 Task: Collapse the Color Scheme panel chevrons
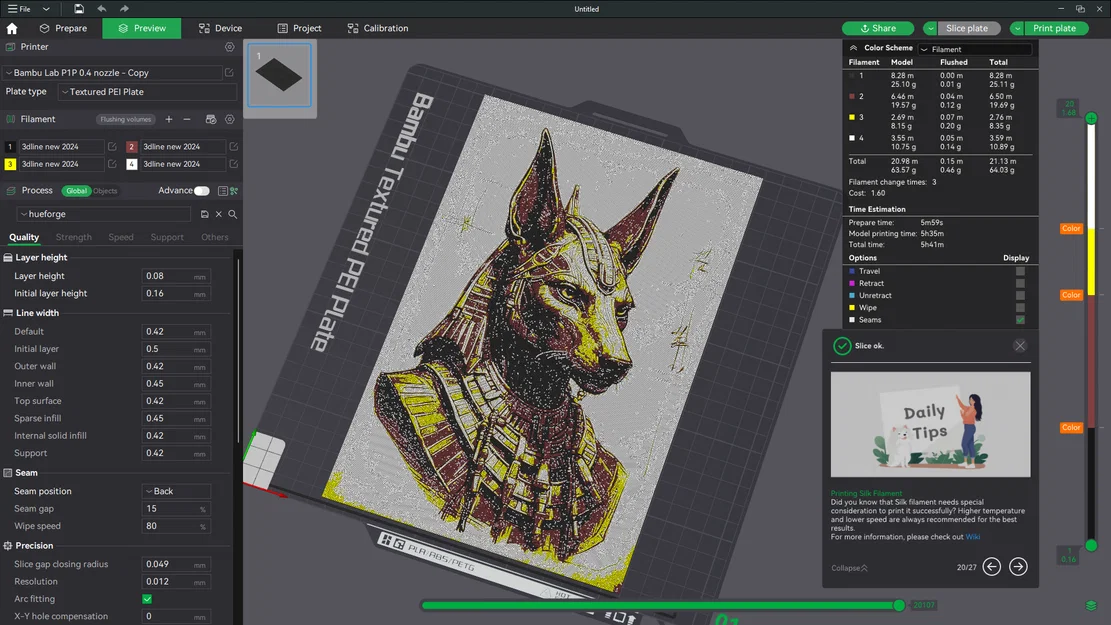point(853,48)
